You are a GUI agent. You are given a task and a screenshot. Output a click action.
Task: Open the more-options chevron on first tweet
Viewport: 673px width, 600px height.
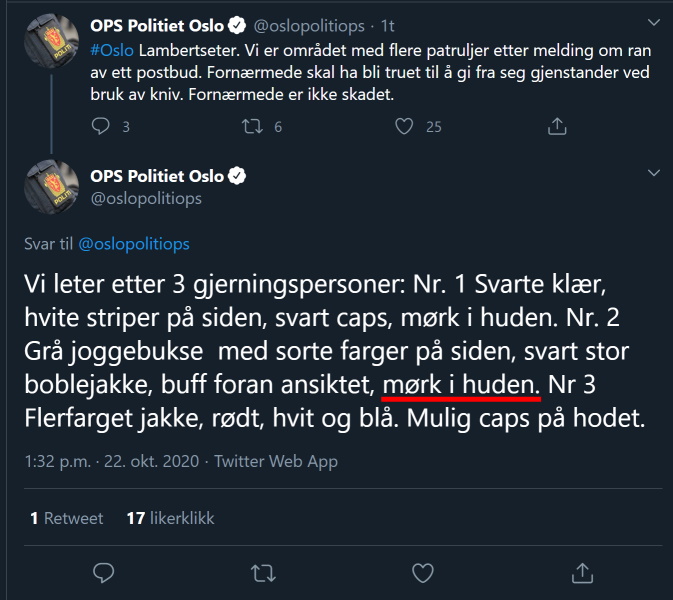point(654,22)
